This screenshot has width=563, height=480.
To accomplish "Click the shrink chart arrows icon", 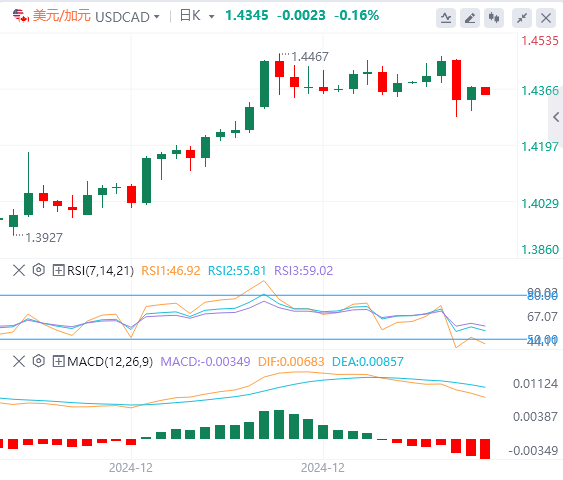I will coord(522,18).
